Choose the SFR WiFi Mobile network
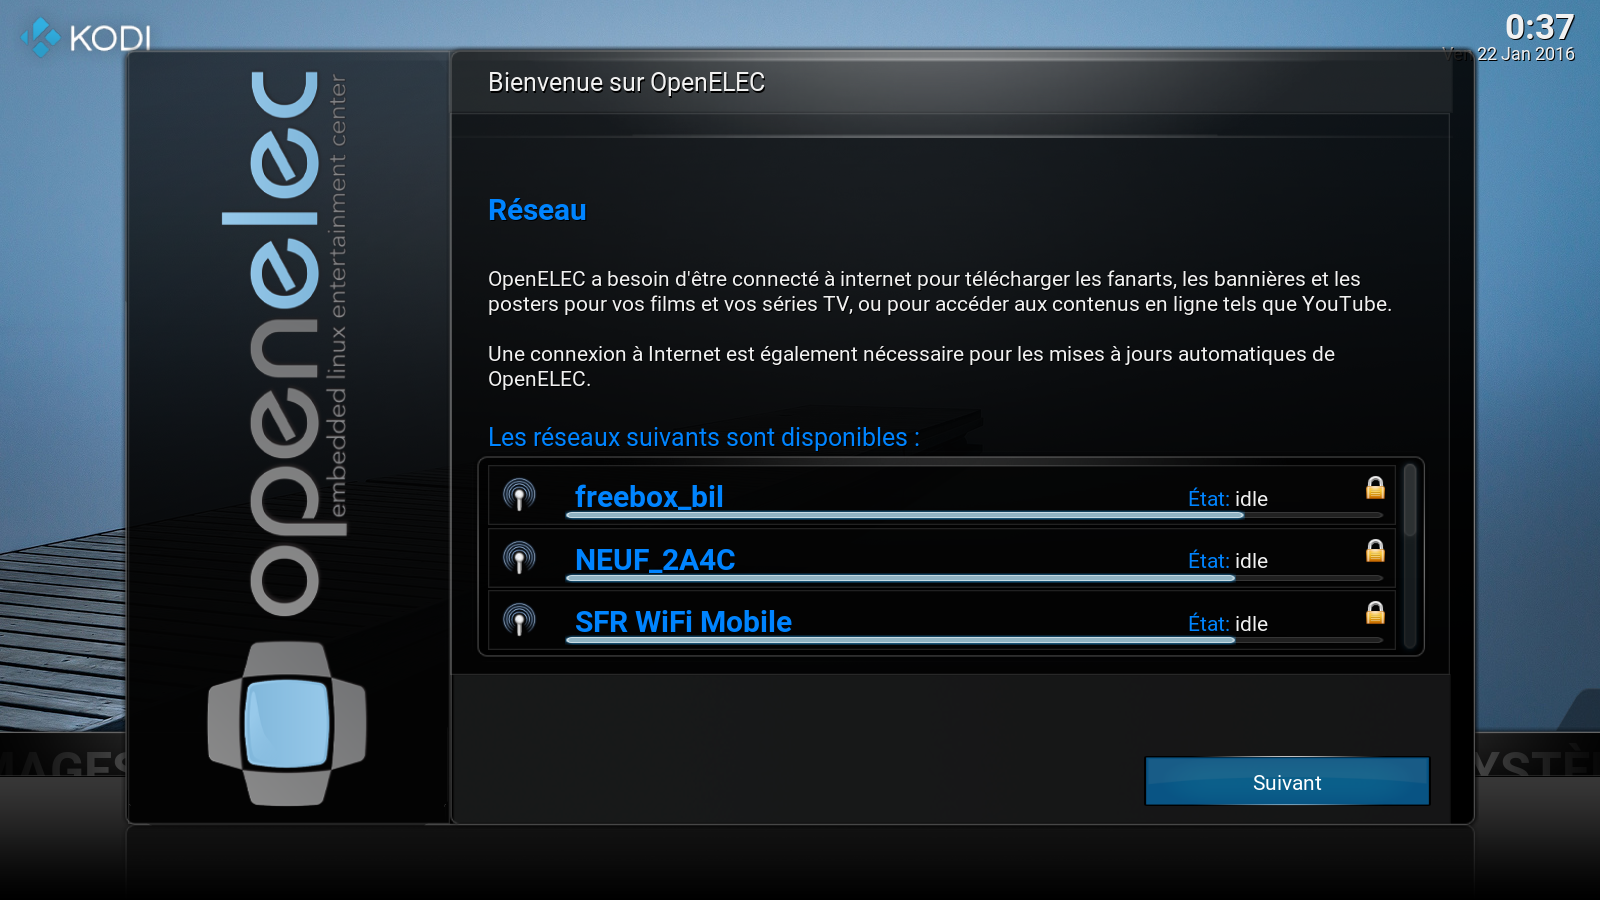This screenshot has width=1600, height=900. pyautogui.click(x=941, y=620)
